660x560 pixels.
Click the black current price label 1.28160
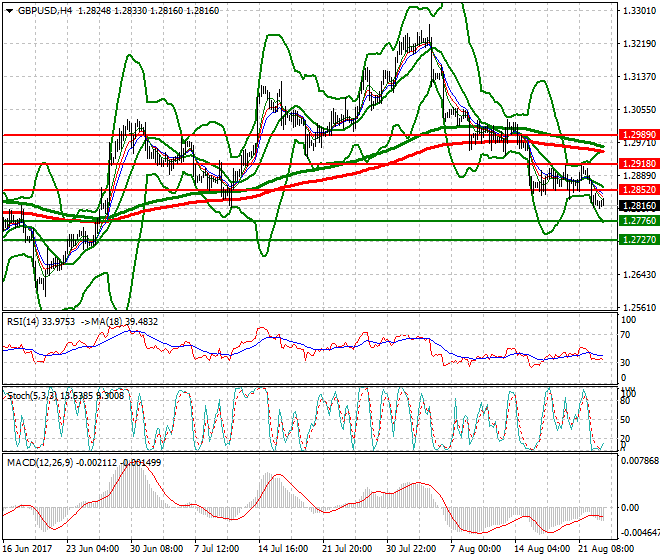[x=635, y=205]
